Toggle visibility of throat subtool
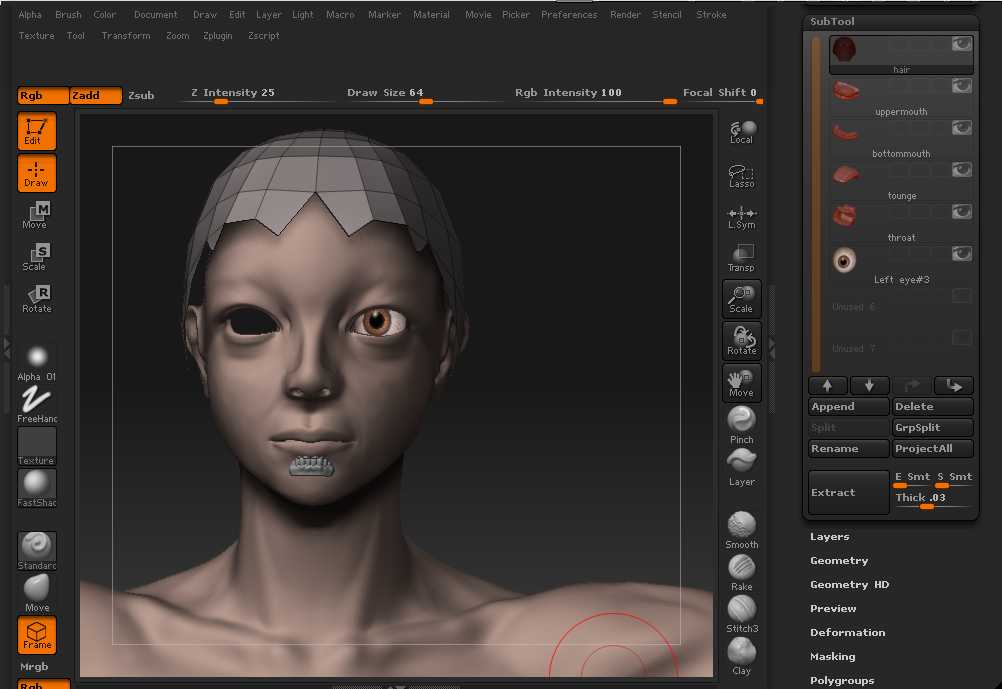Viewport: 1002px width, 689px height. [x=961, y=212]
